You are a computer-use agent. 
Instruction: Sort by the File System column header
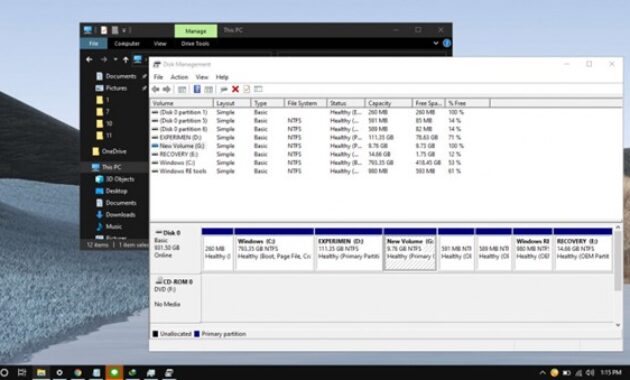click(x=306, y=103)
